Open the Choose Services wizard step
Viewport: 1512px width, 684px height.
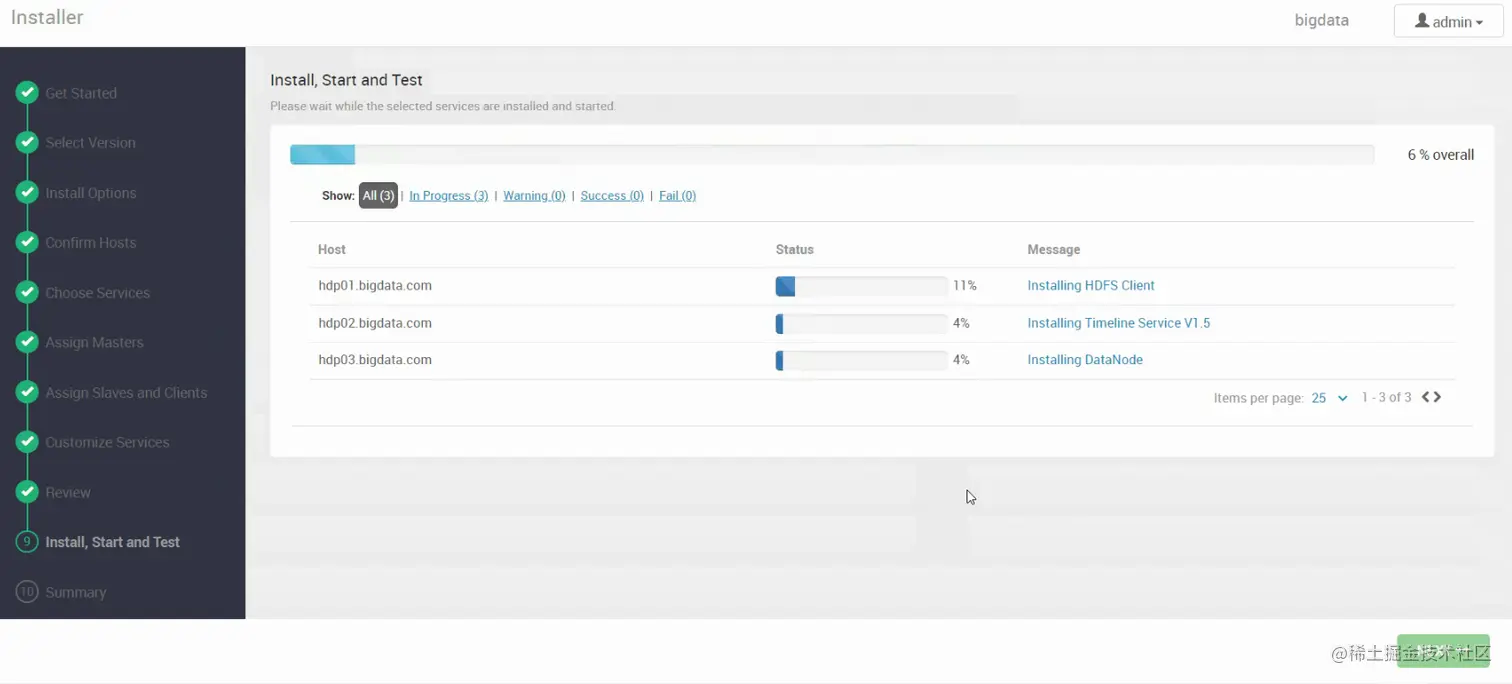pos(97,292)
